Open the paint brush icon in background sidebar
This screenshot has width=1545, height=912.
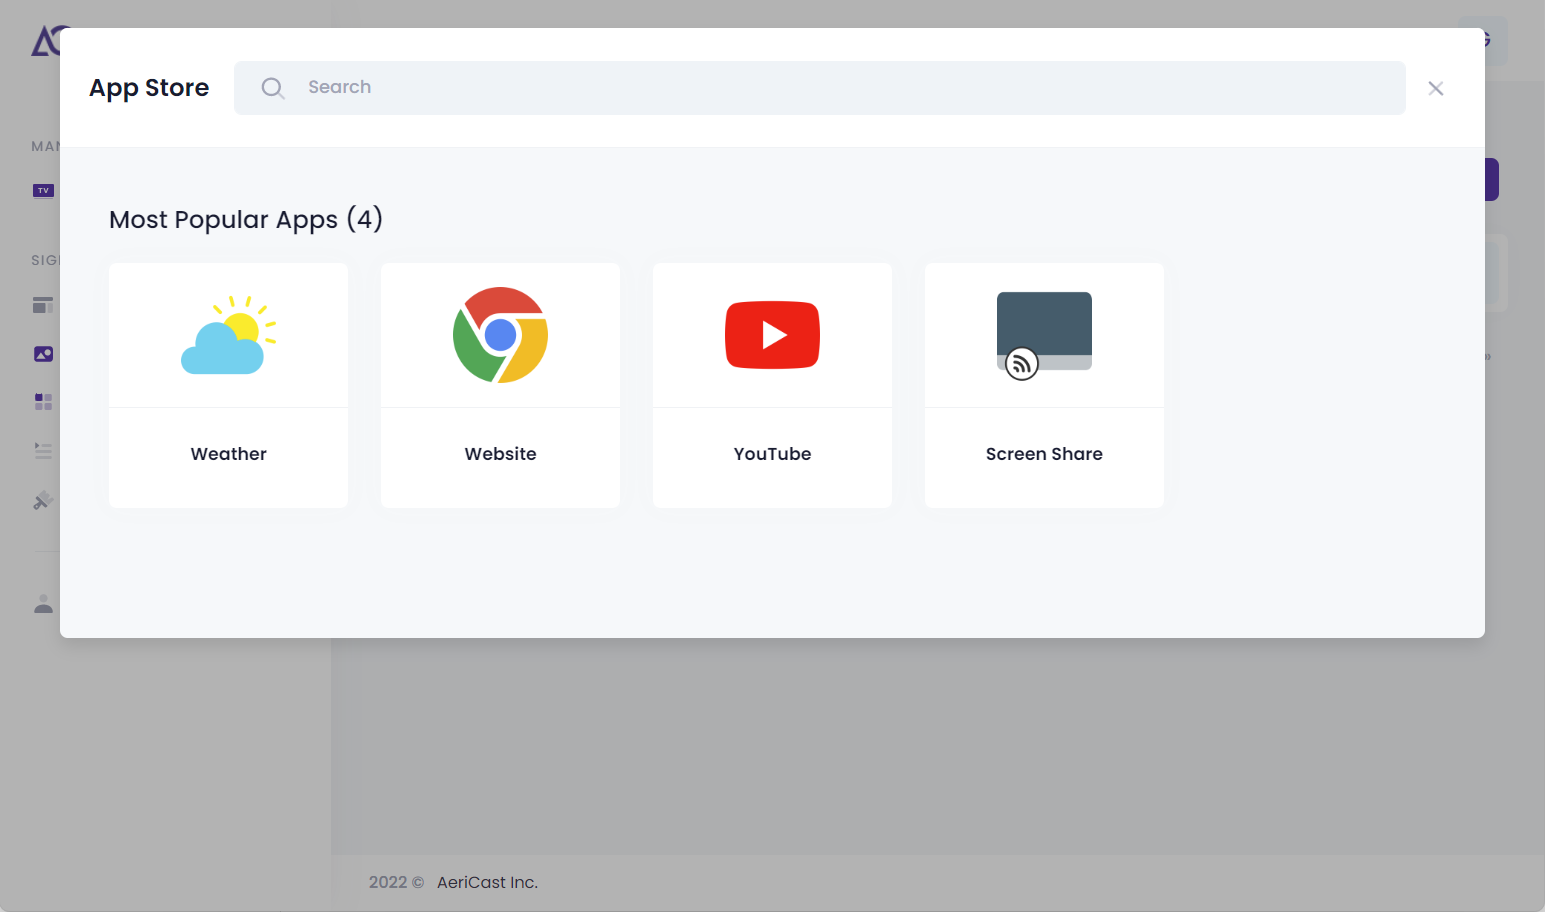coord(43,500)
